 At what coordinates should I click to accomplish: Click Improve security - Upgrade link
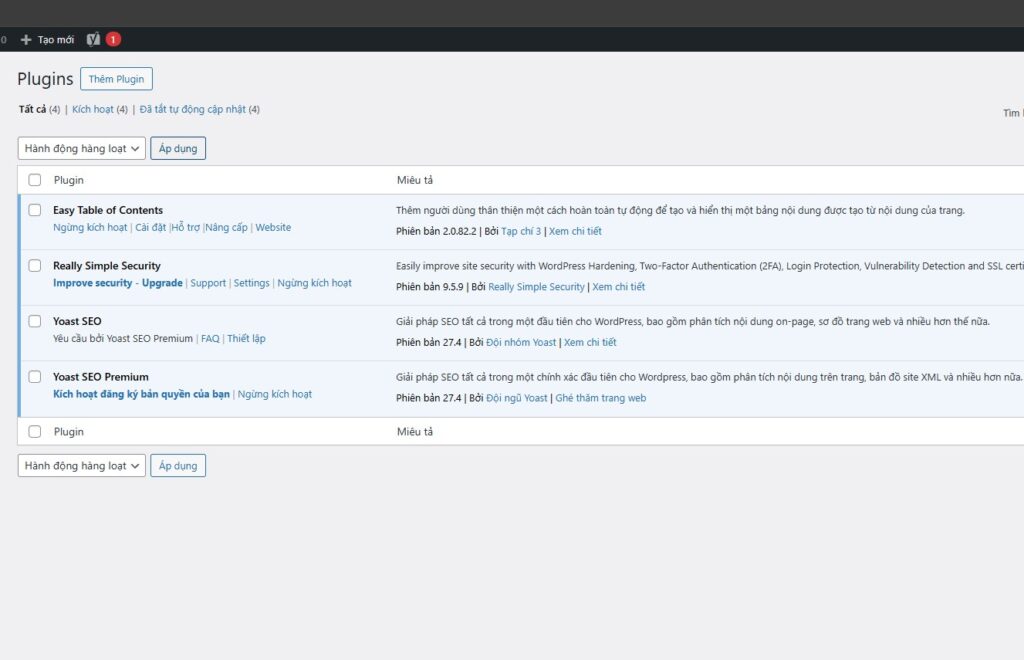[118, 283]
